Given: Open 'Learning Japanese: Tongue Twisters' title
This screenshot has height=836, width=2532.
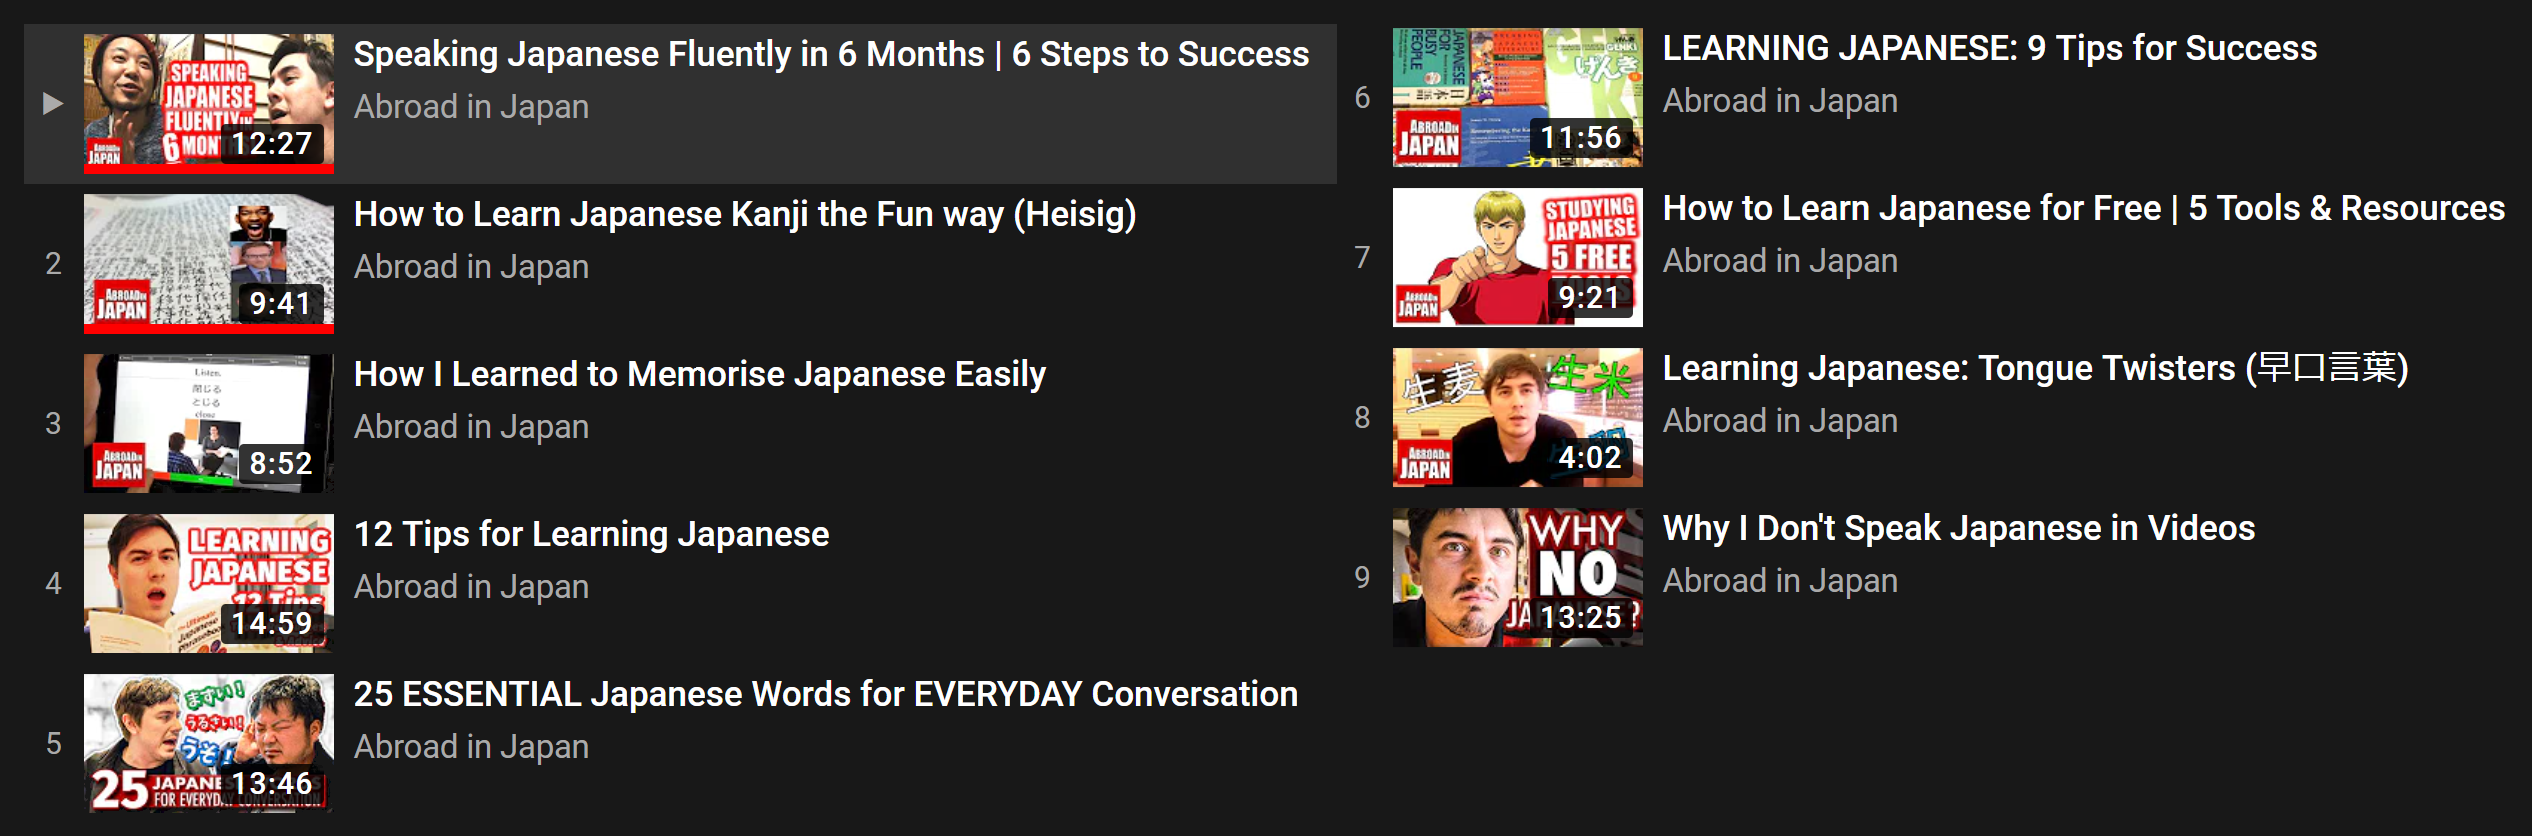Looking at the screenshot, I should click(x=2036, y=368).
